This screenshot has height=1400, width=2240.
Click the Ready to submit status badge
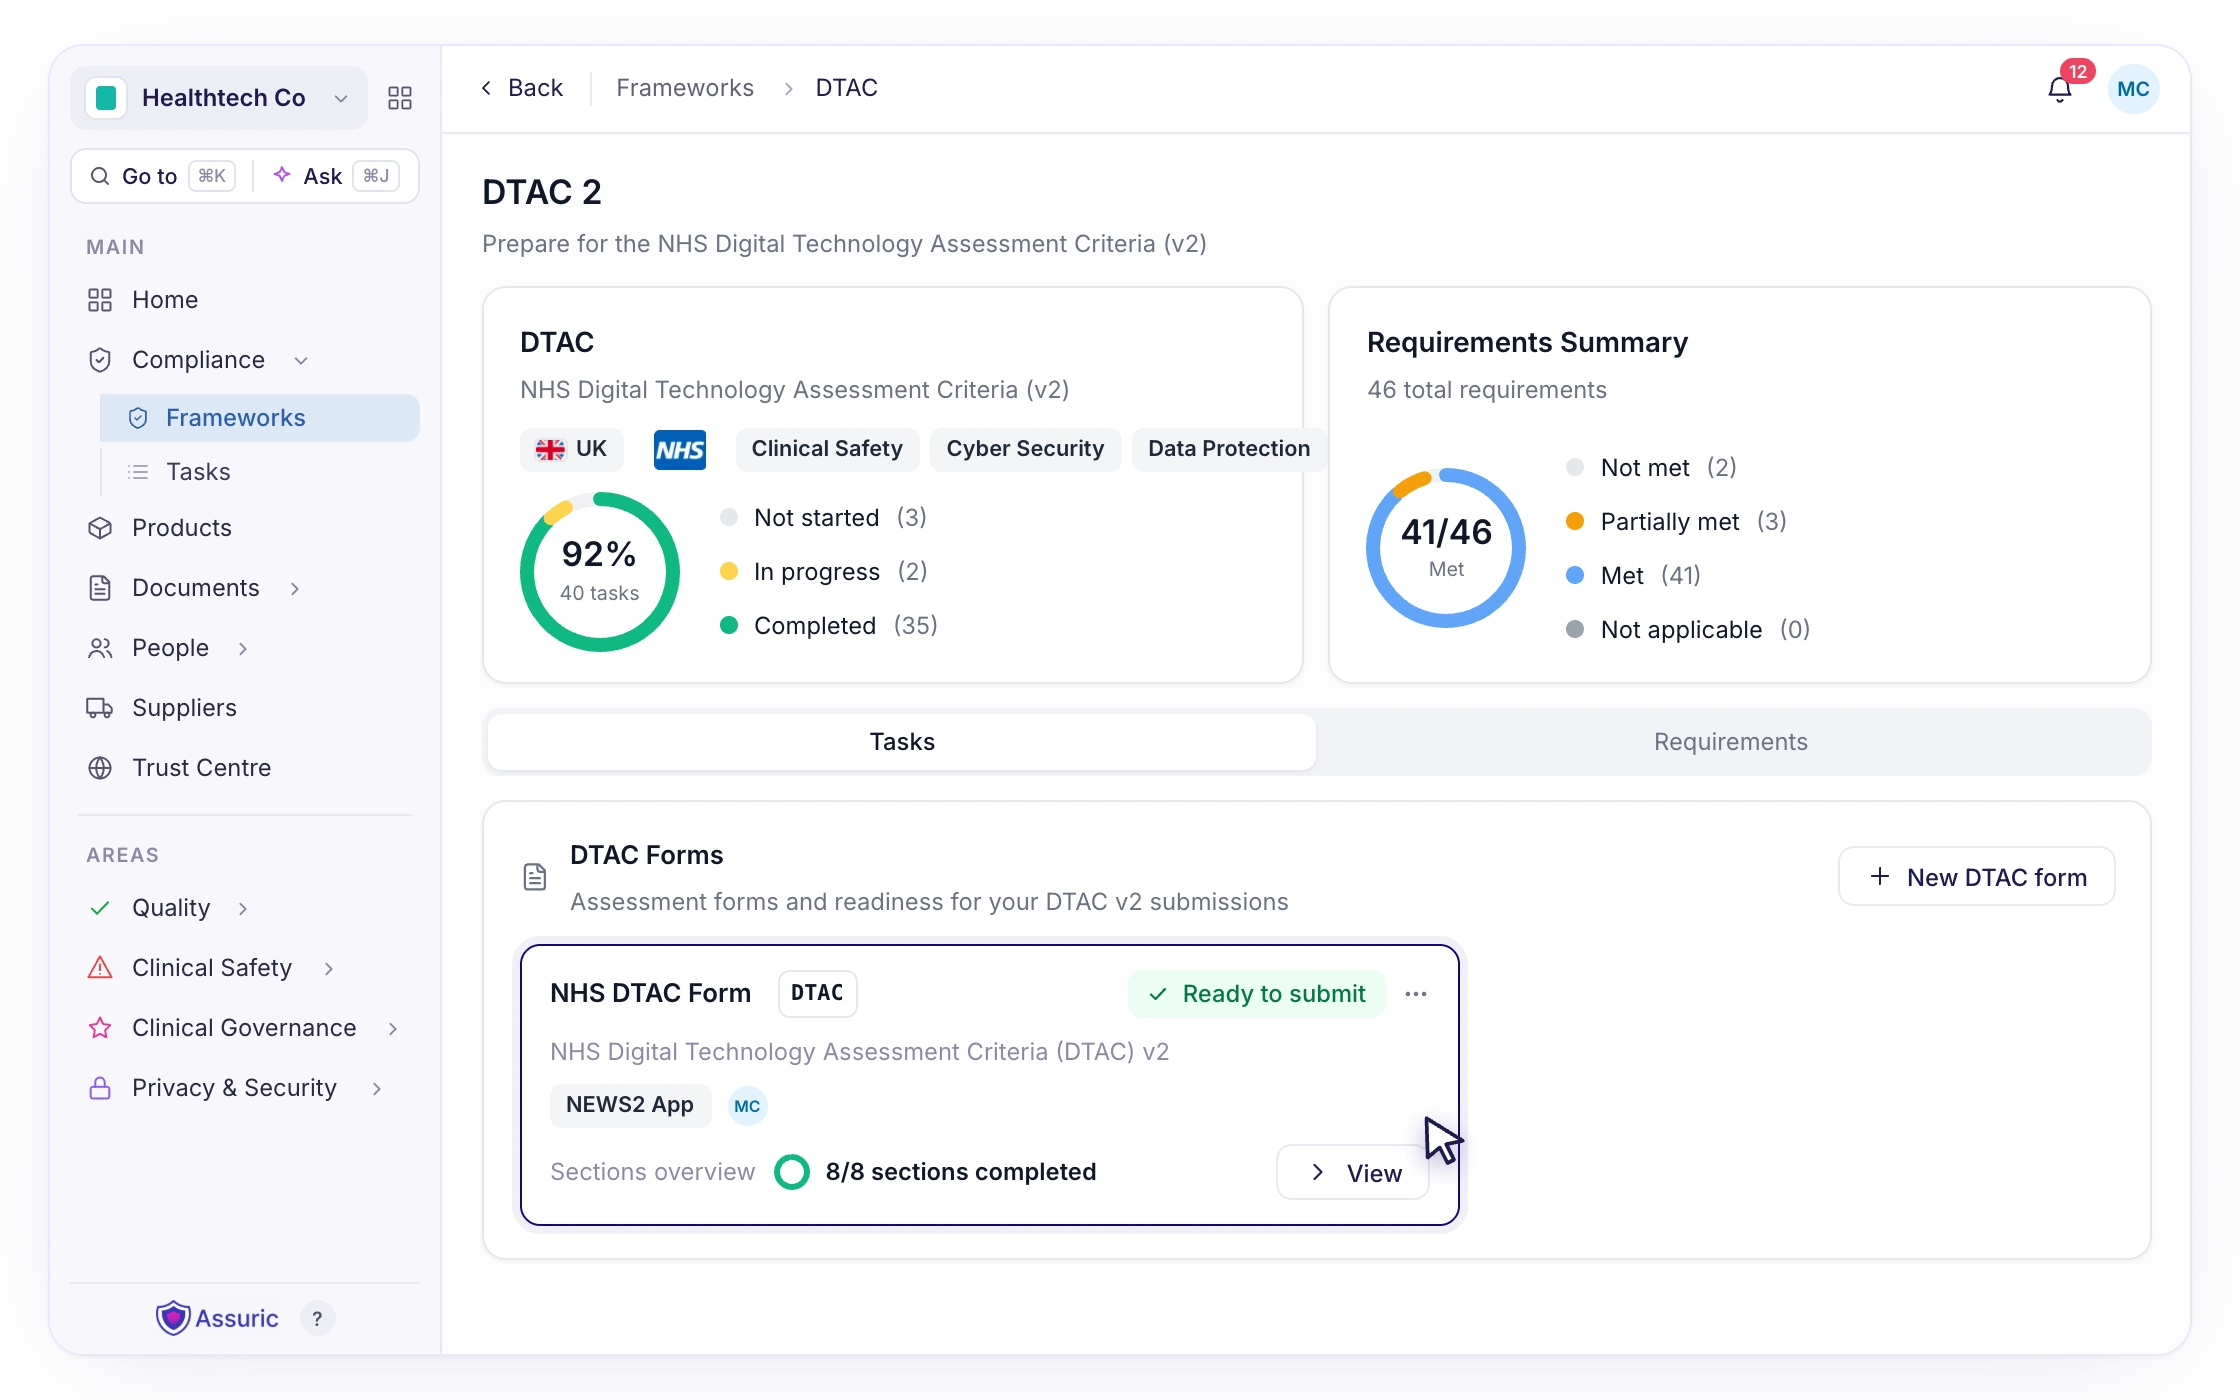[x=1257, y=994]
